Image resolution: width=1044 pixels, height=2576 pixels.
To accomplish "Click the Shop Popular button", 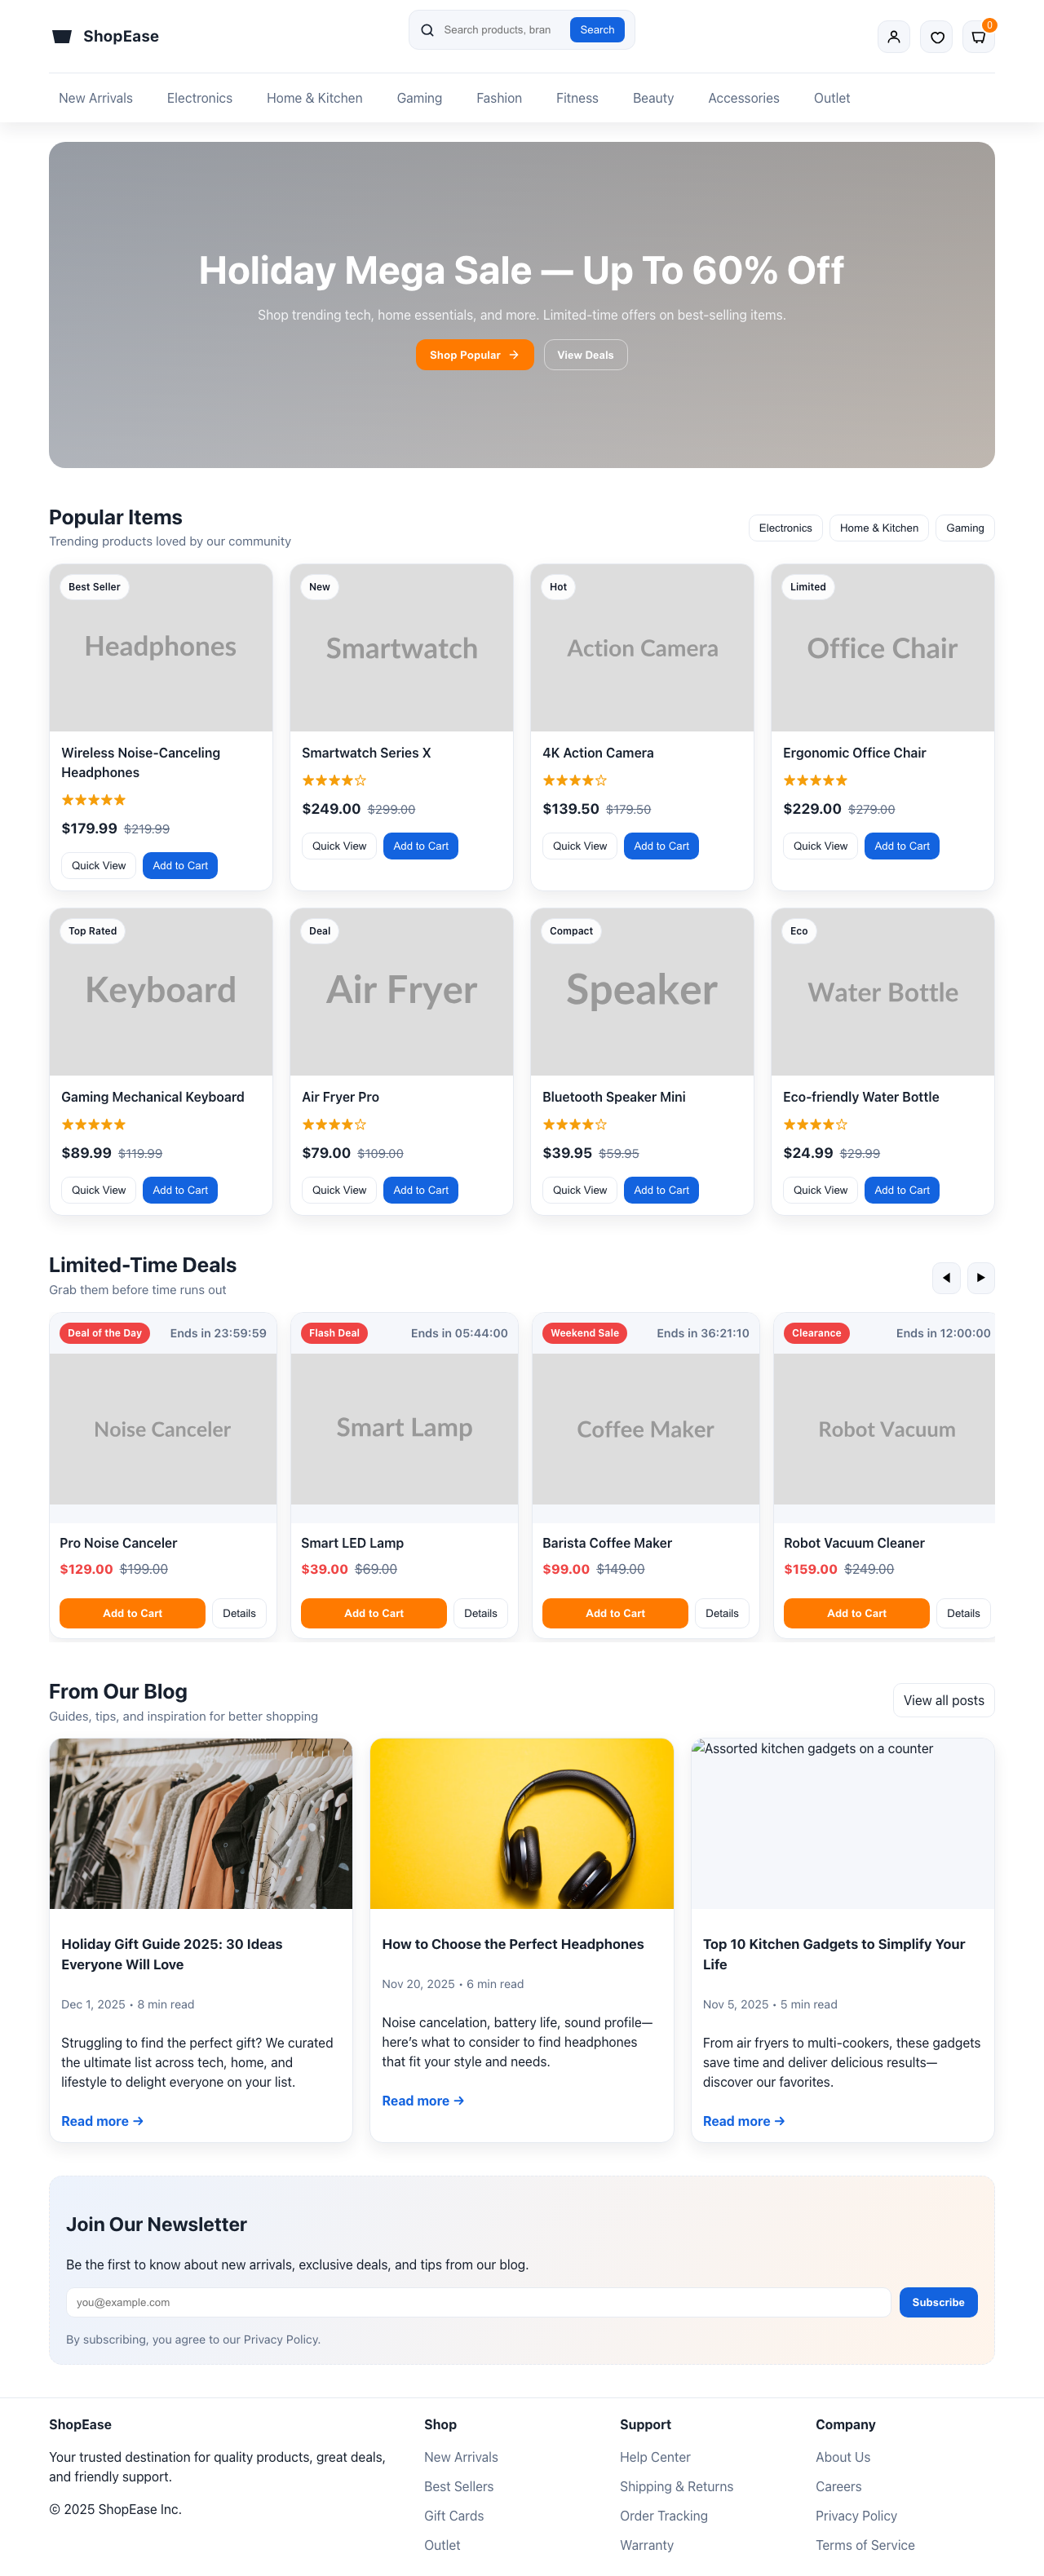I will click(474, 354).
